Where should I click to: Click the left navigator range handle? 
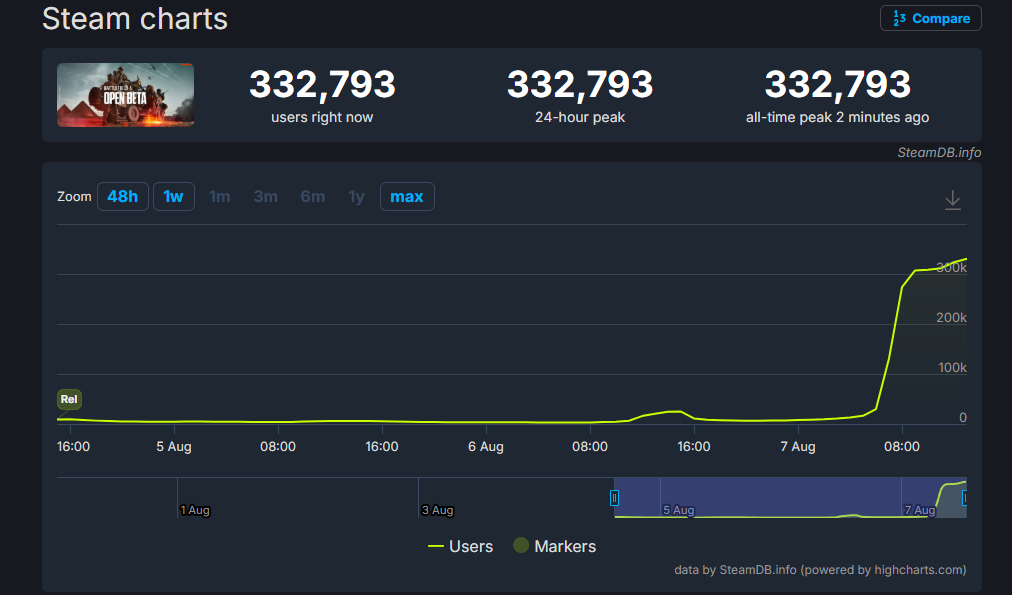[x=614, y=497]
